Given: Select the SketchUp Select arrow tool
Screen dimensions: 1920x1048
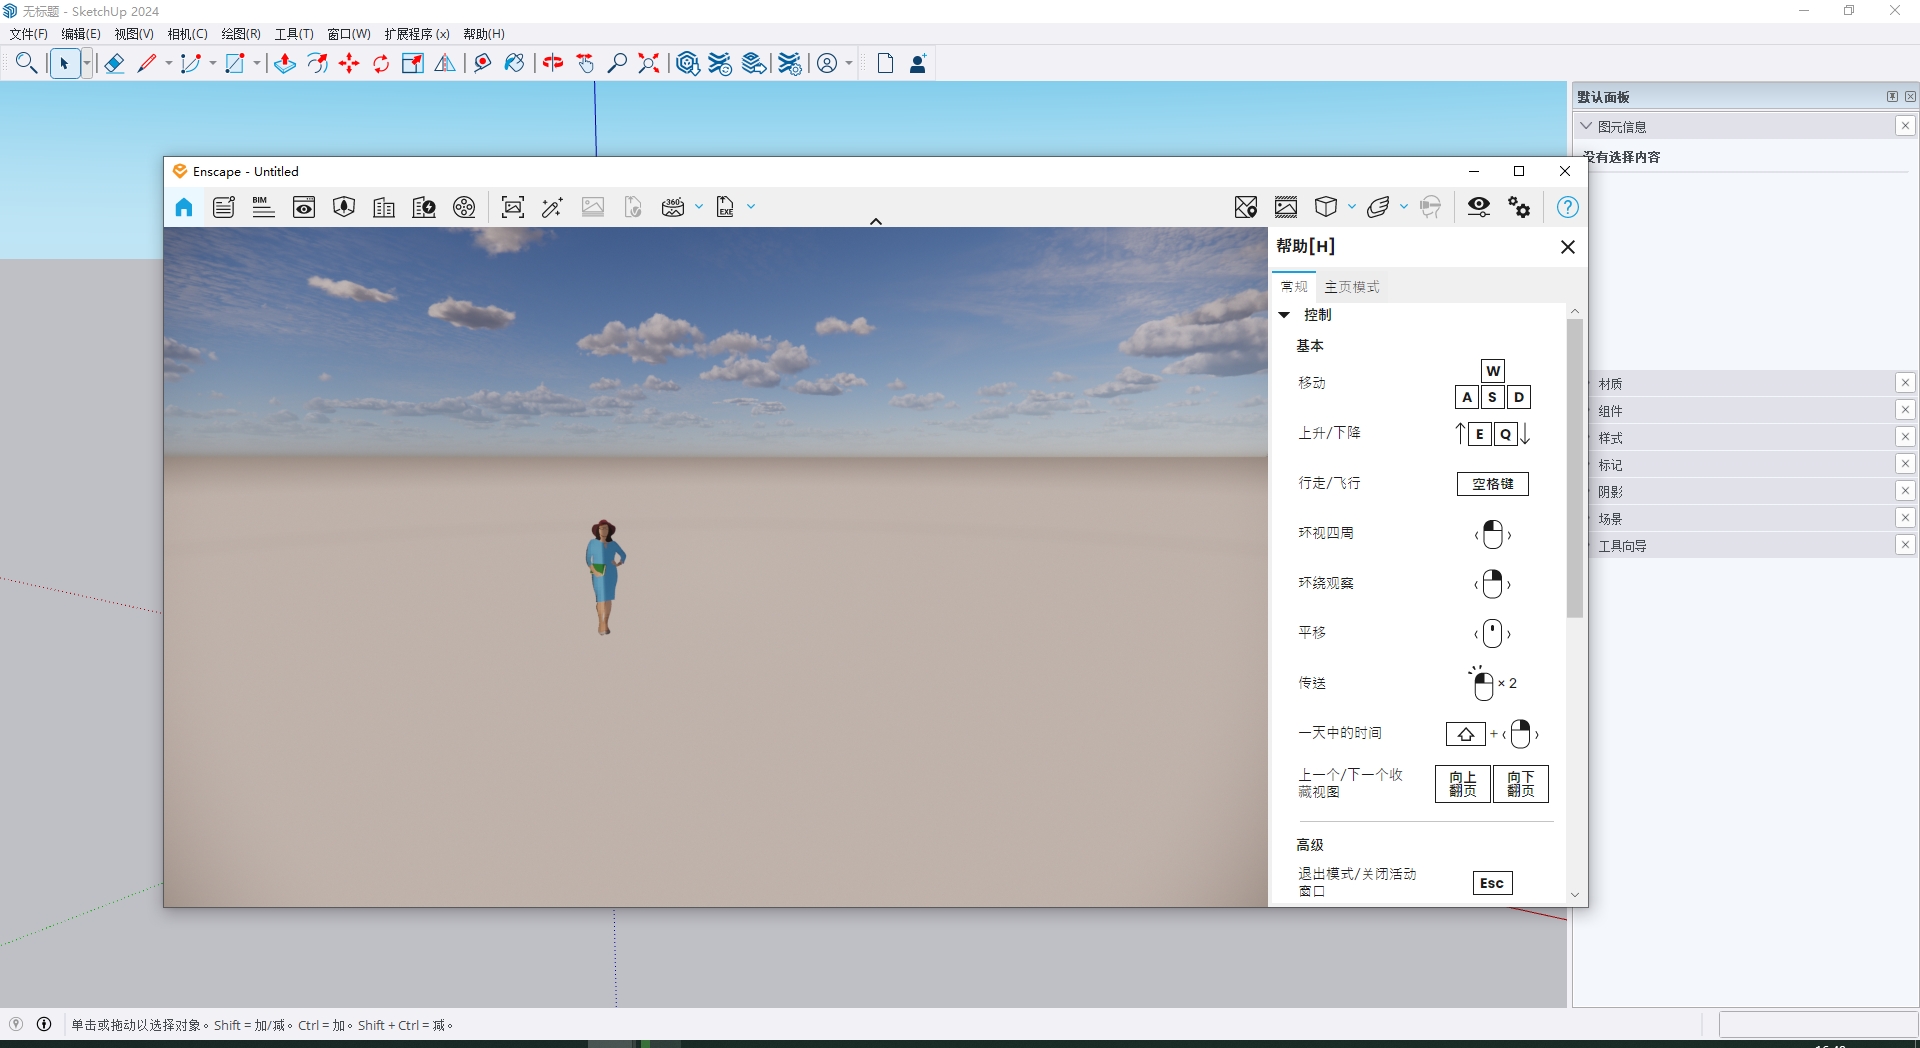Looking at the screenshot, I should click(x=65, y=63).
